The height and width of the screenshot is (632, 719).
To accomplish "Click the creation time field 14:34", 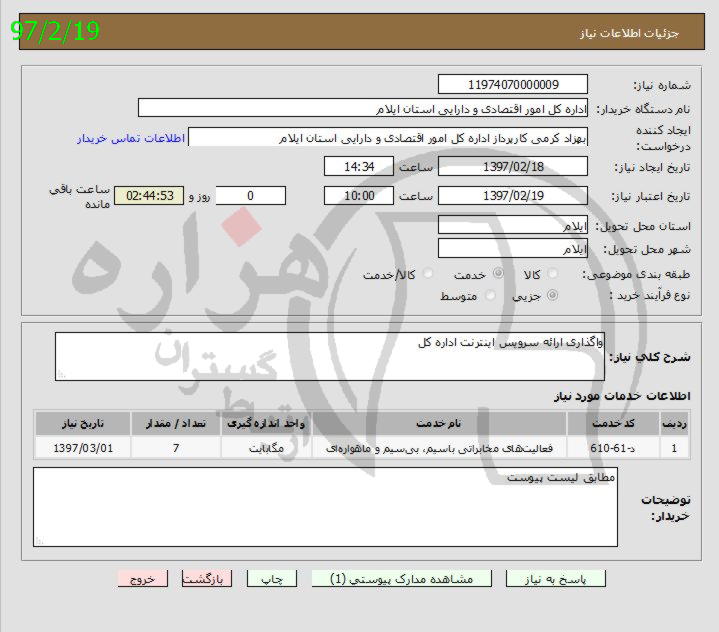I will [x=359, y=166].
